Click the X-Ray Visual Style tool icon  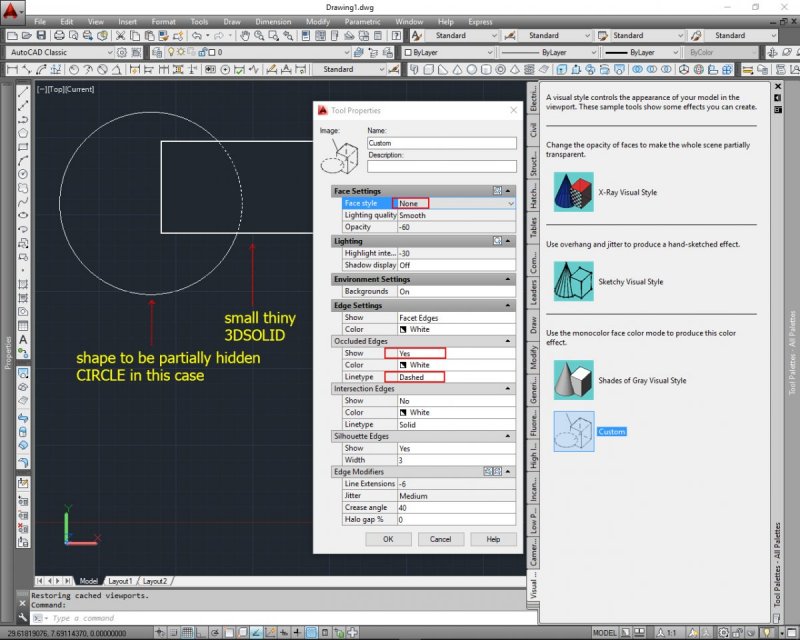pyautogui.click(x=573, y=190)
